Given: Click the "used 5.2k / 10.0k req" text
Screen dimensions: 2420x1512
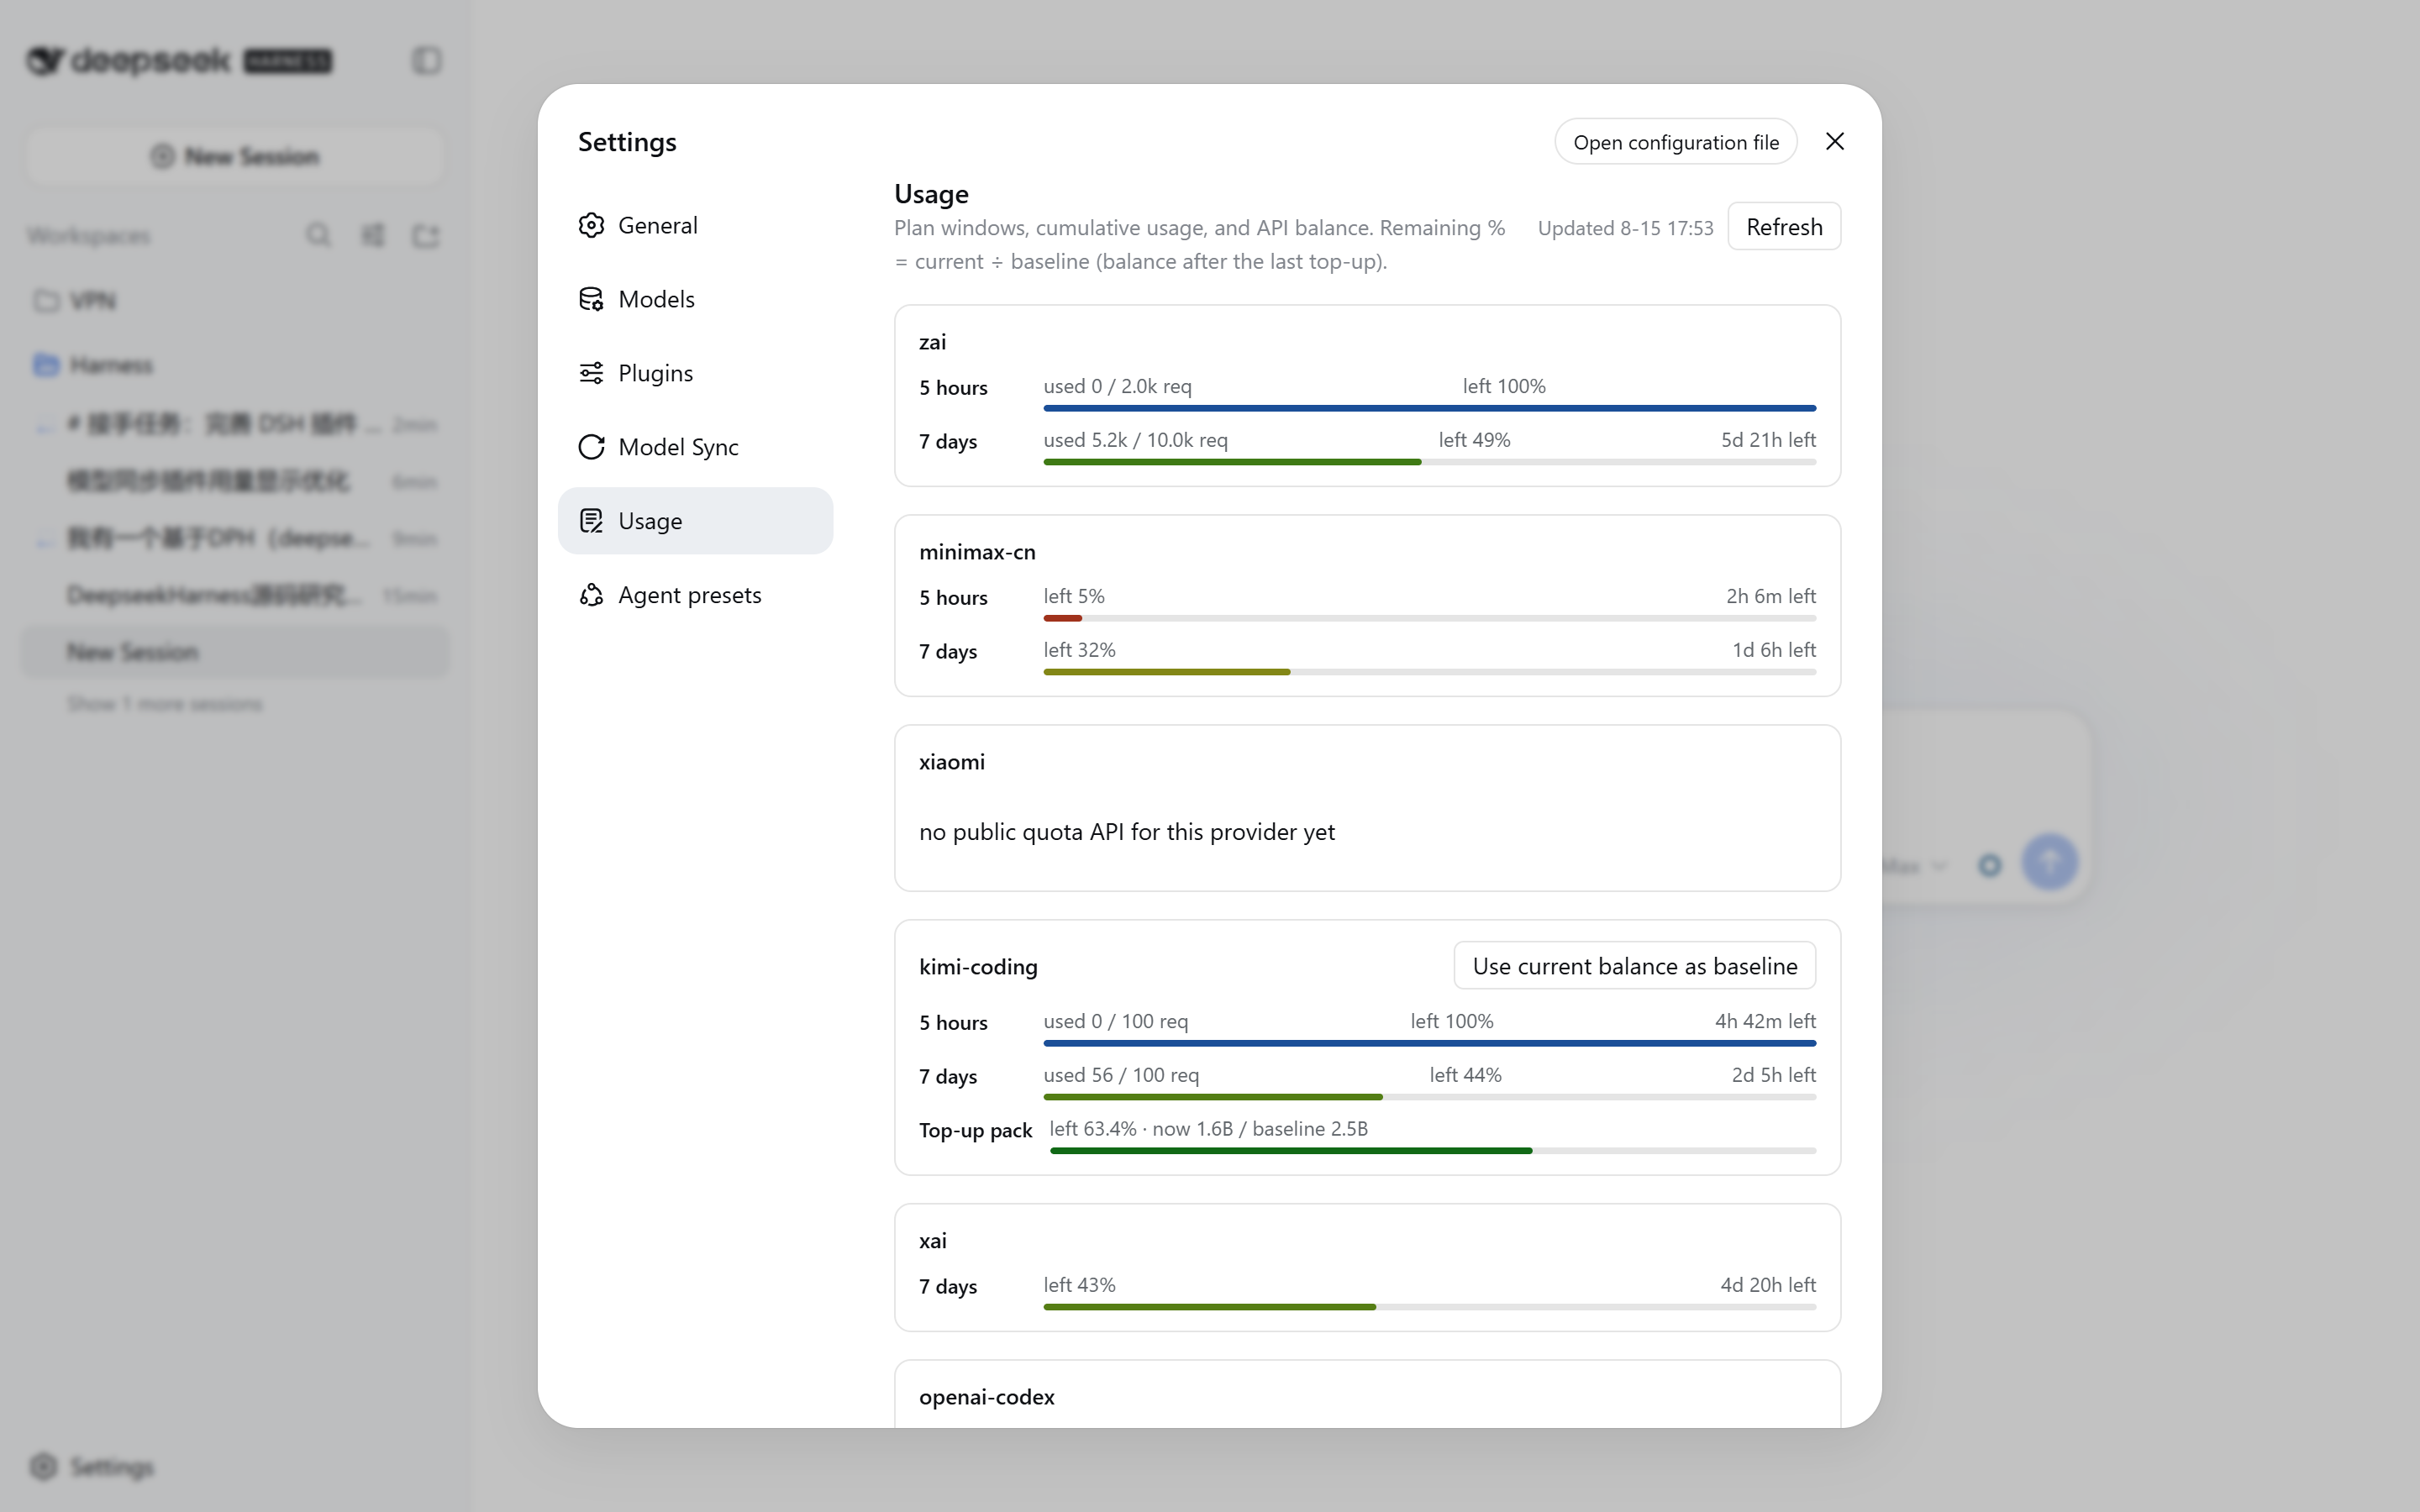Looking at the screenshot, I should (1136, 440).
